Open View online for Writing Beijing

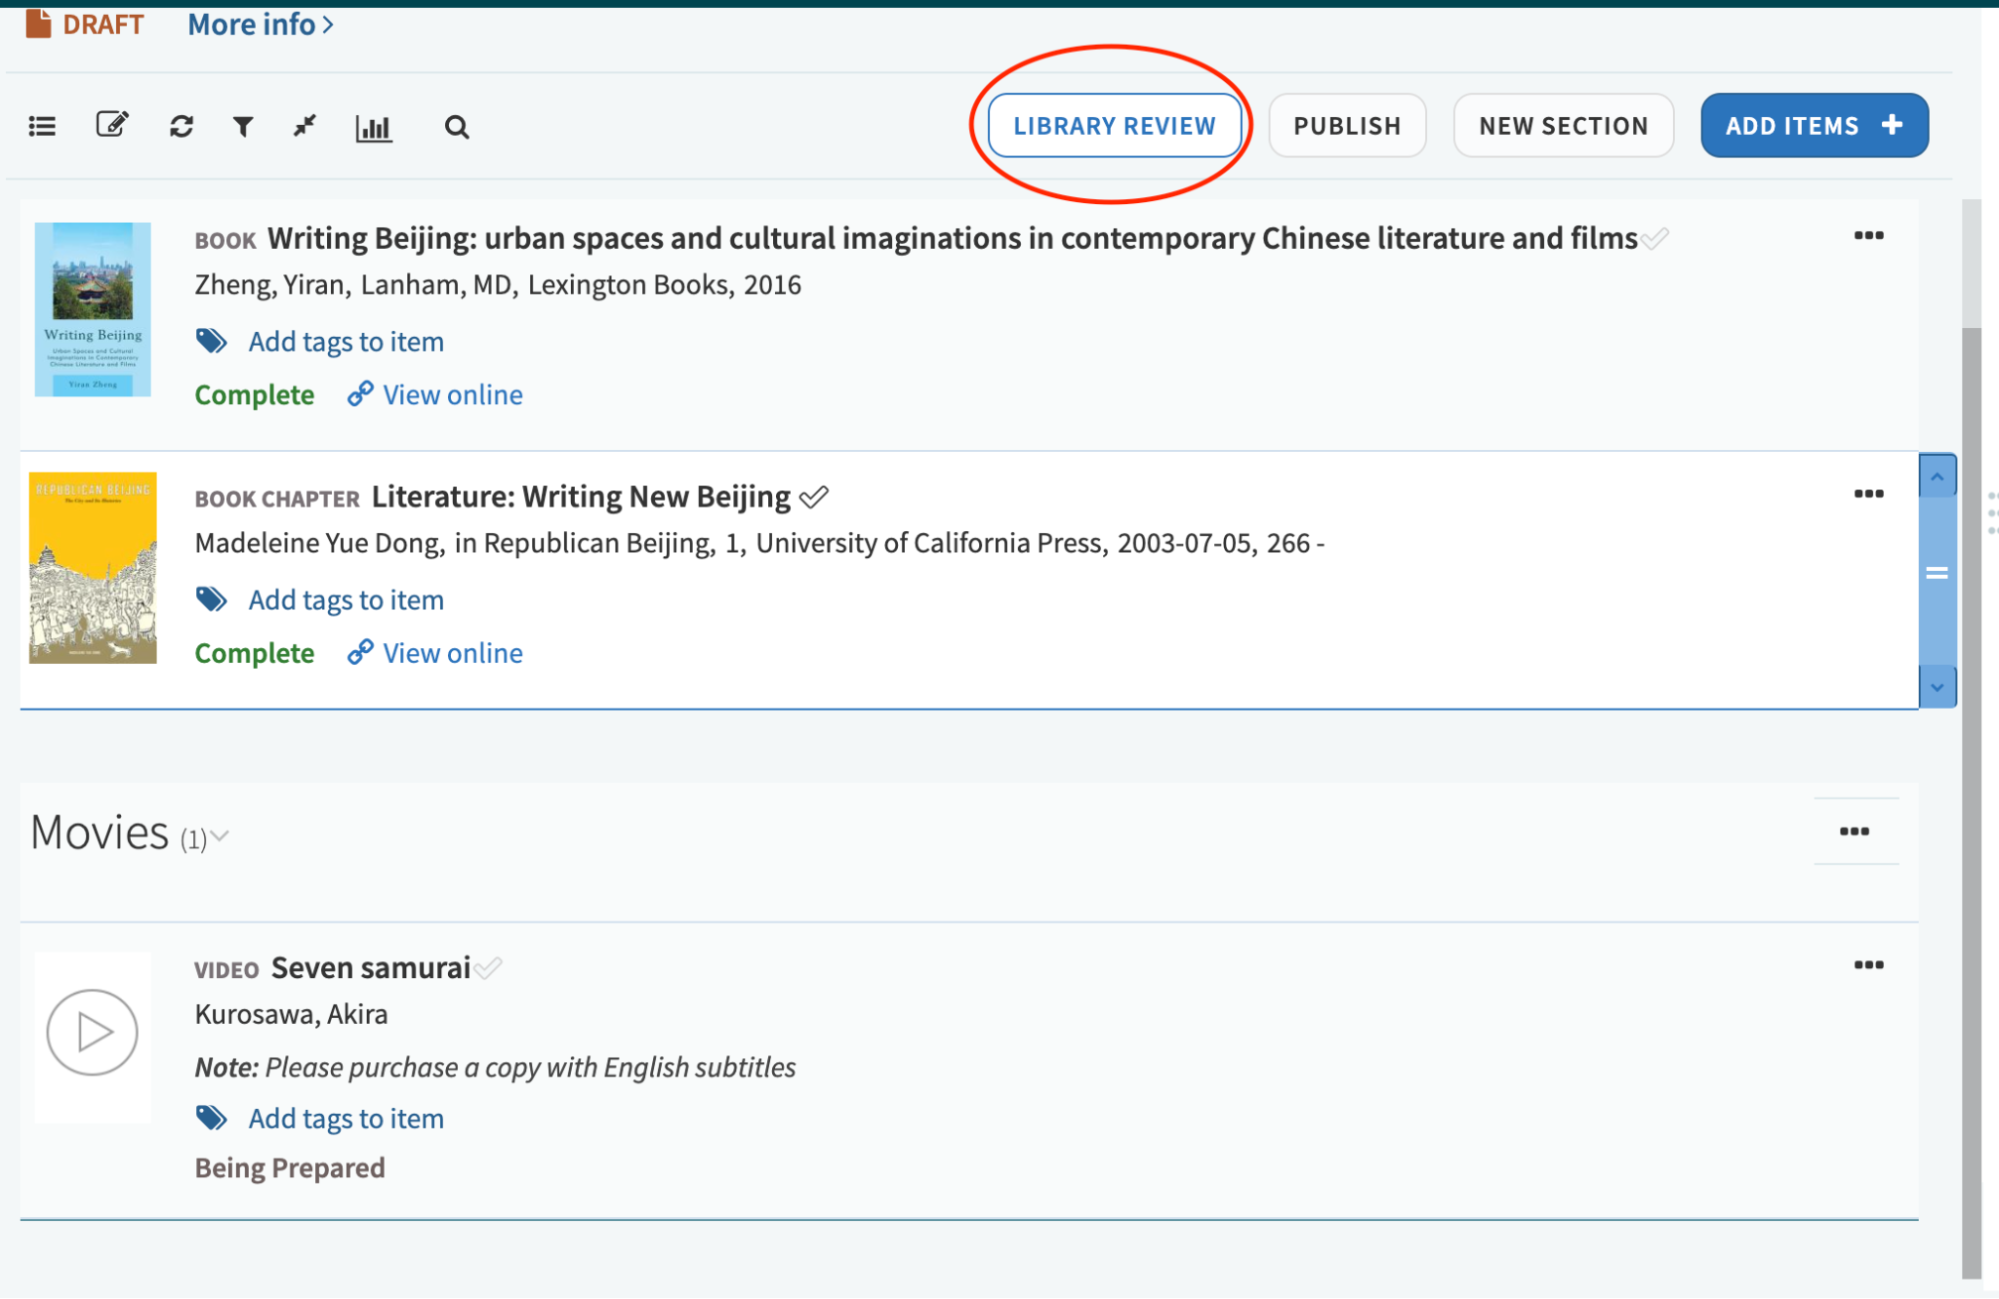click(452, 394)
